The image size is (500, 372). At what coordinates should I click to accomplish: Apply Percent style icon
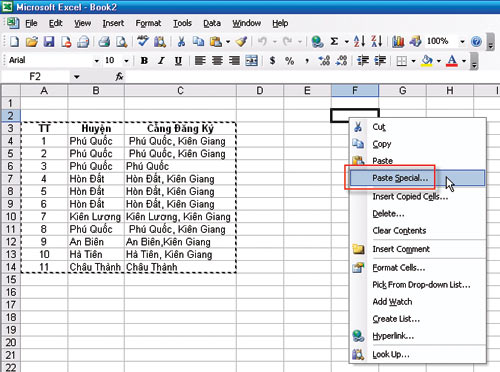[x=289, y=61]
